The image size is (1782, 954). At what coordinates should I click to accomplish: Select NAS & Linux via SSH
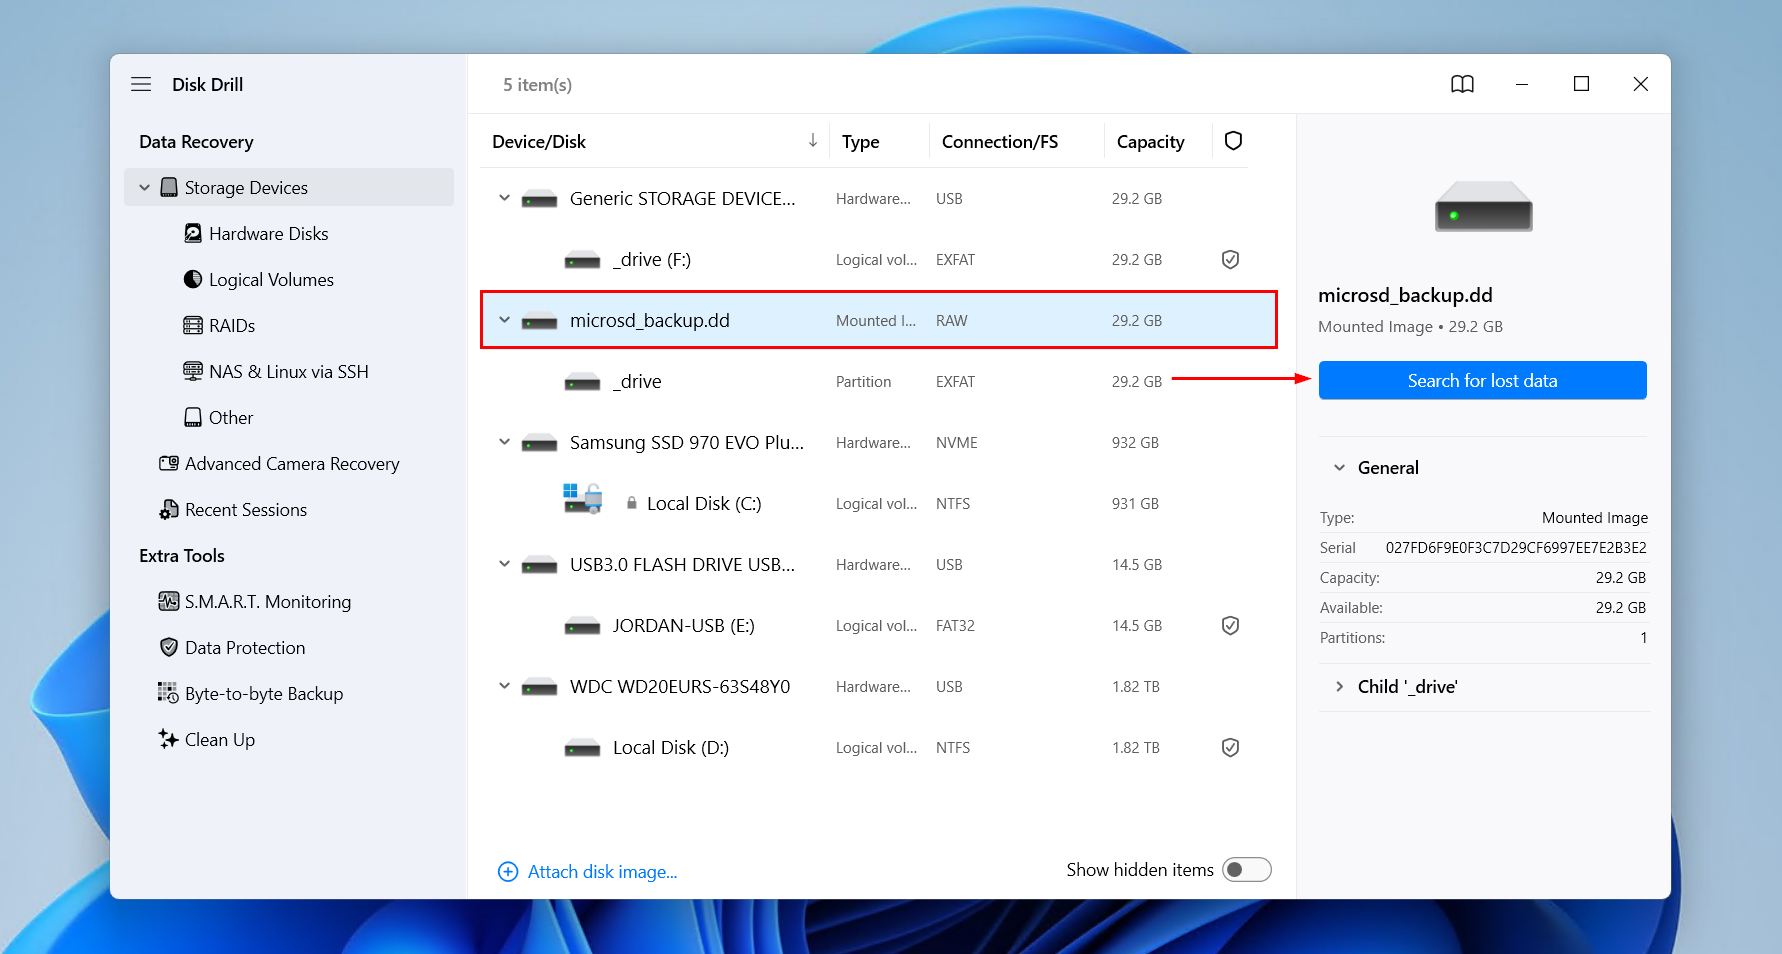coord(288,371)
